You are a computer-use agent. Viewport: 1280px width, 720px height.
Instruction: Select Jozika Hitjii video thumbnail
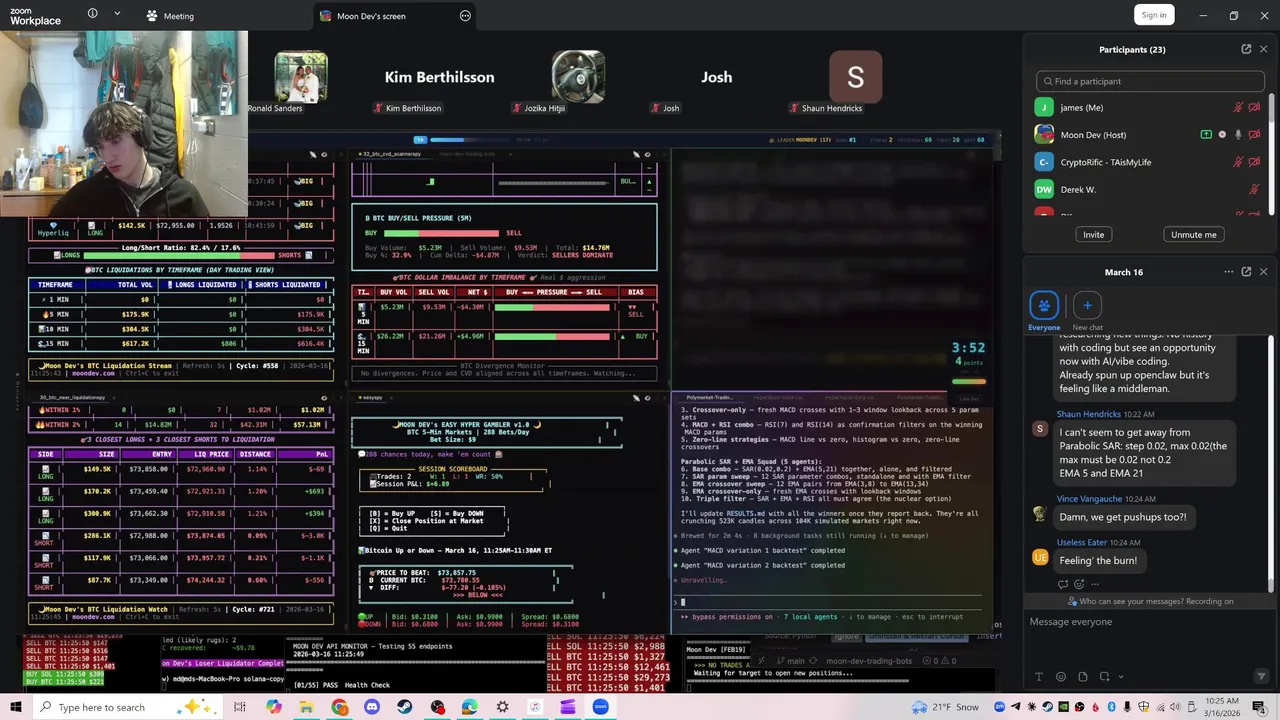click(x=578, y=77)
